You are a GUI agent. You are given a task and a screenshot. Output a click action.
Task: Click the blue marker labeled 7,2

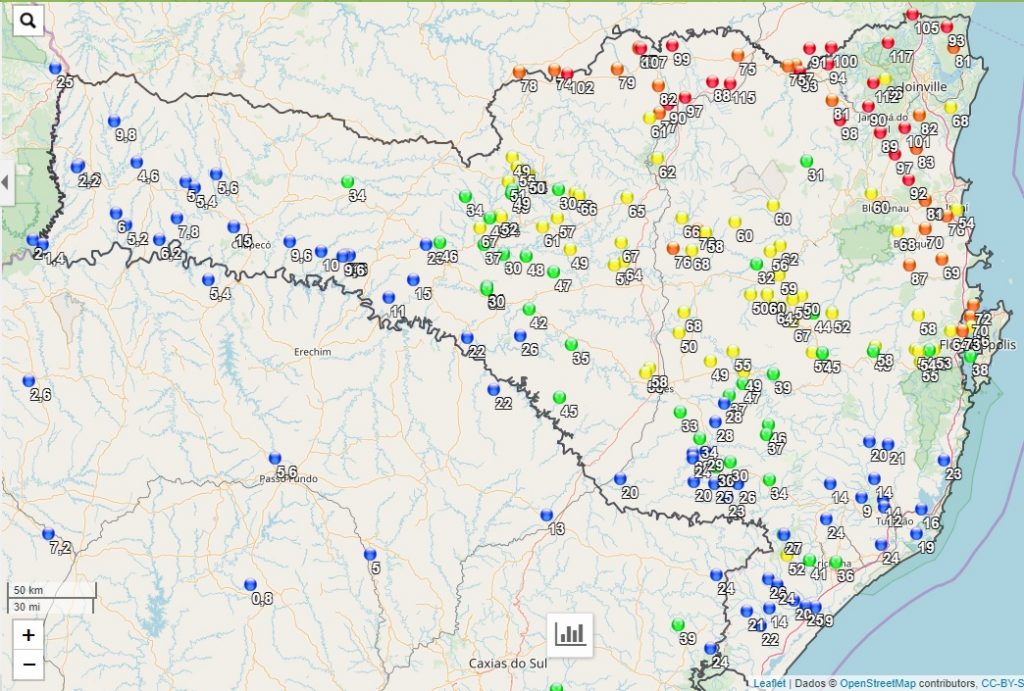tap(49, 534)
